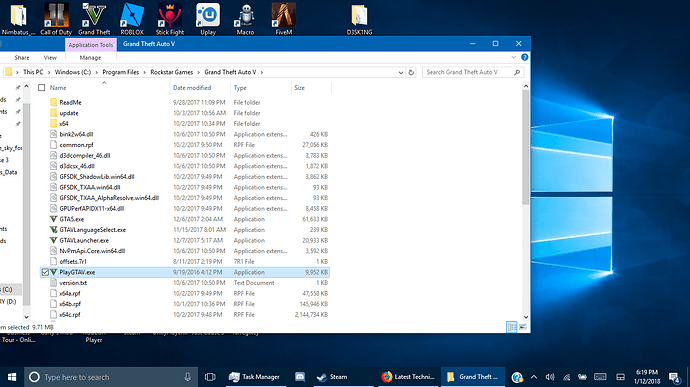
Task: Sort files by the Name column
Action: (58, 88)
